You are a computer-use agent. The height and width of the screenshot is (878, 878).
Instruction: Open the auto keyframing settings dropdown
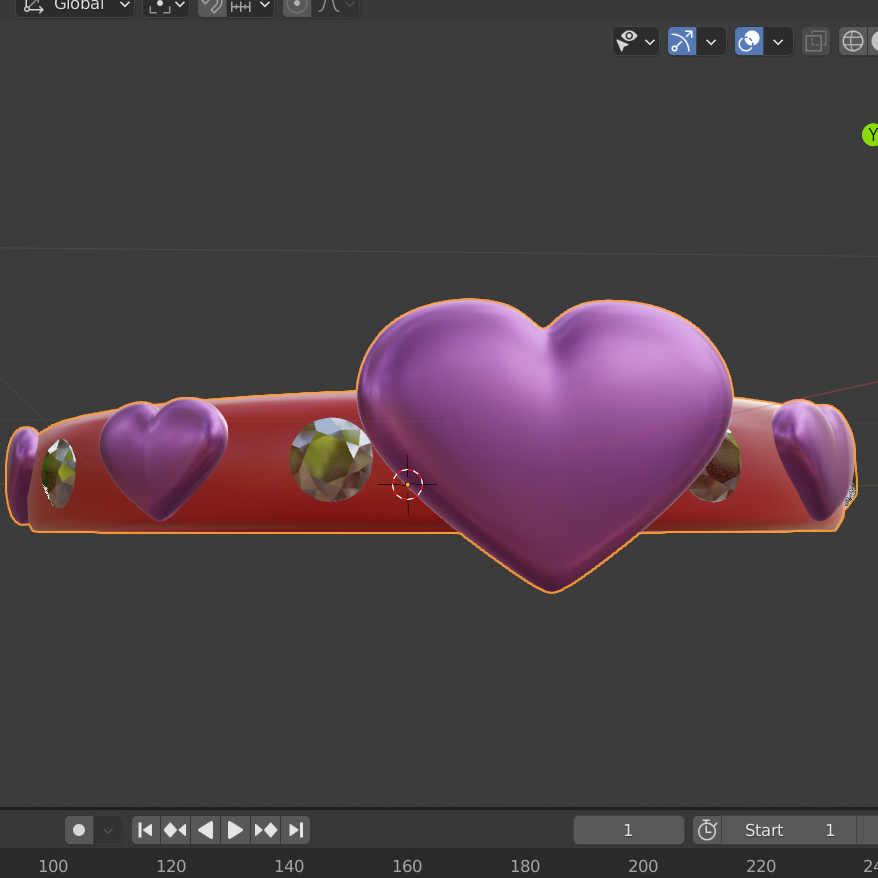point(108,830)
